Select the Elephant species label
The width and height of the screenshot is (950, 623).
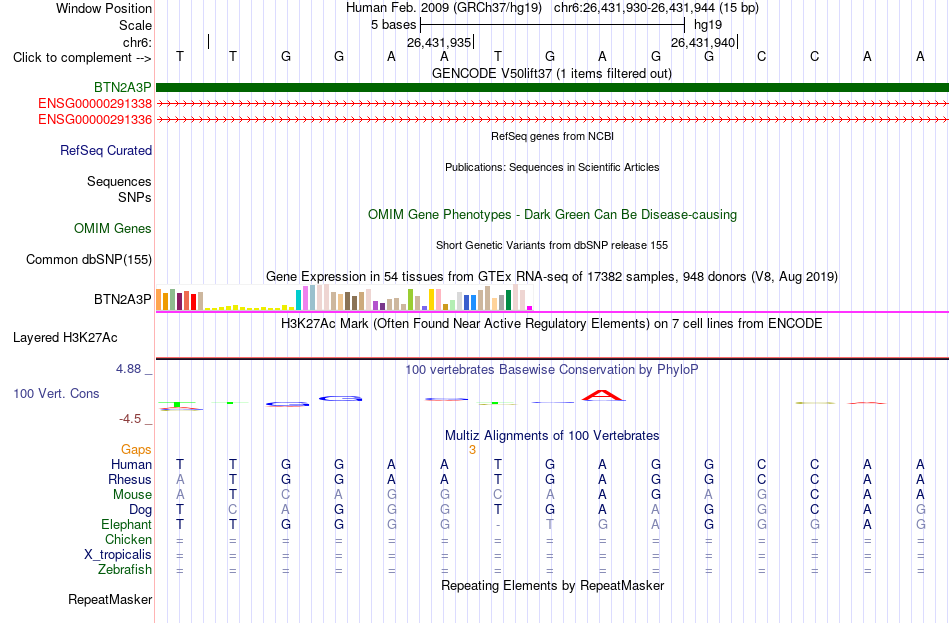[x=127, y=525]
